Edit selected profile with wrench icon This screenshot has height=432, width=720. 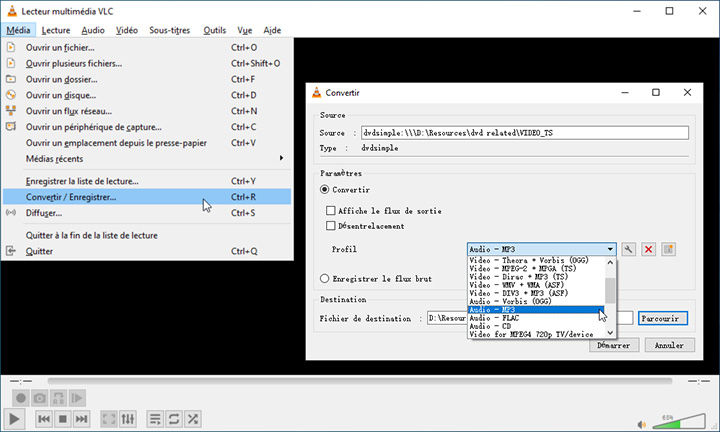(629, 249)
